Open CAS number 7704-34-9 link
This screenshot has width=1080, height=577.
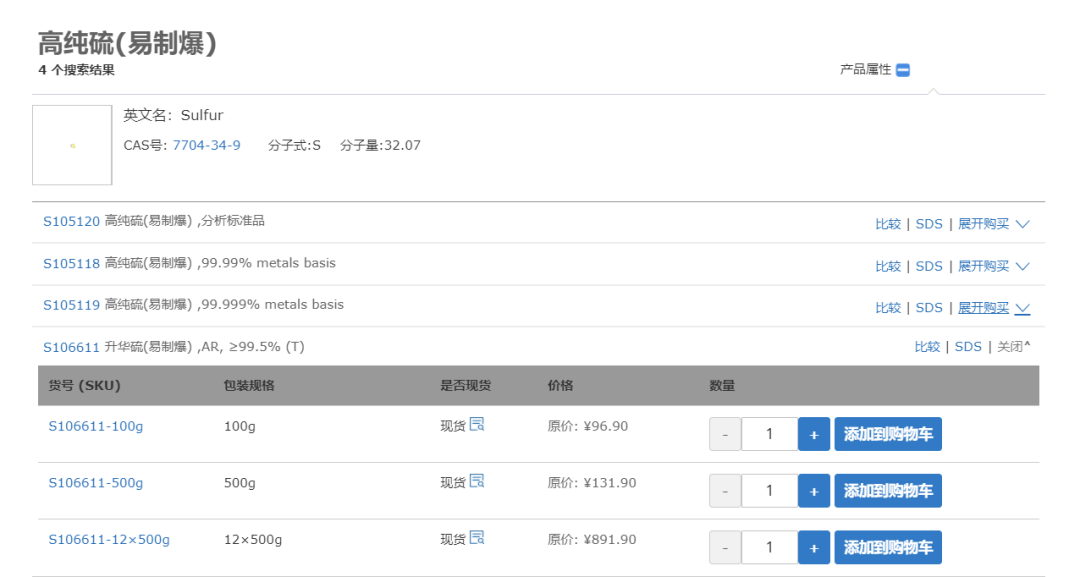[x=206, y=145]
